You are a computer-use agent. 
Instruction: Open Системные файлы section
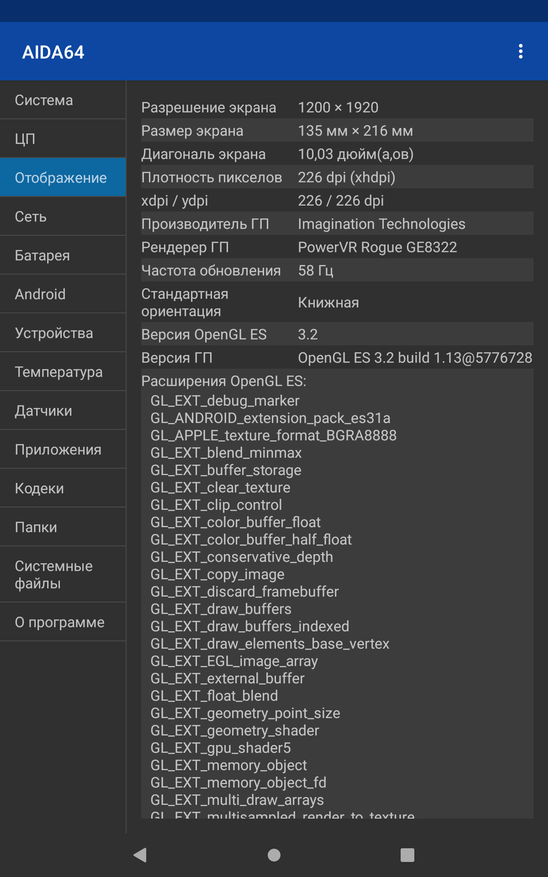(63, 574)
